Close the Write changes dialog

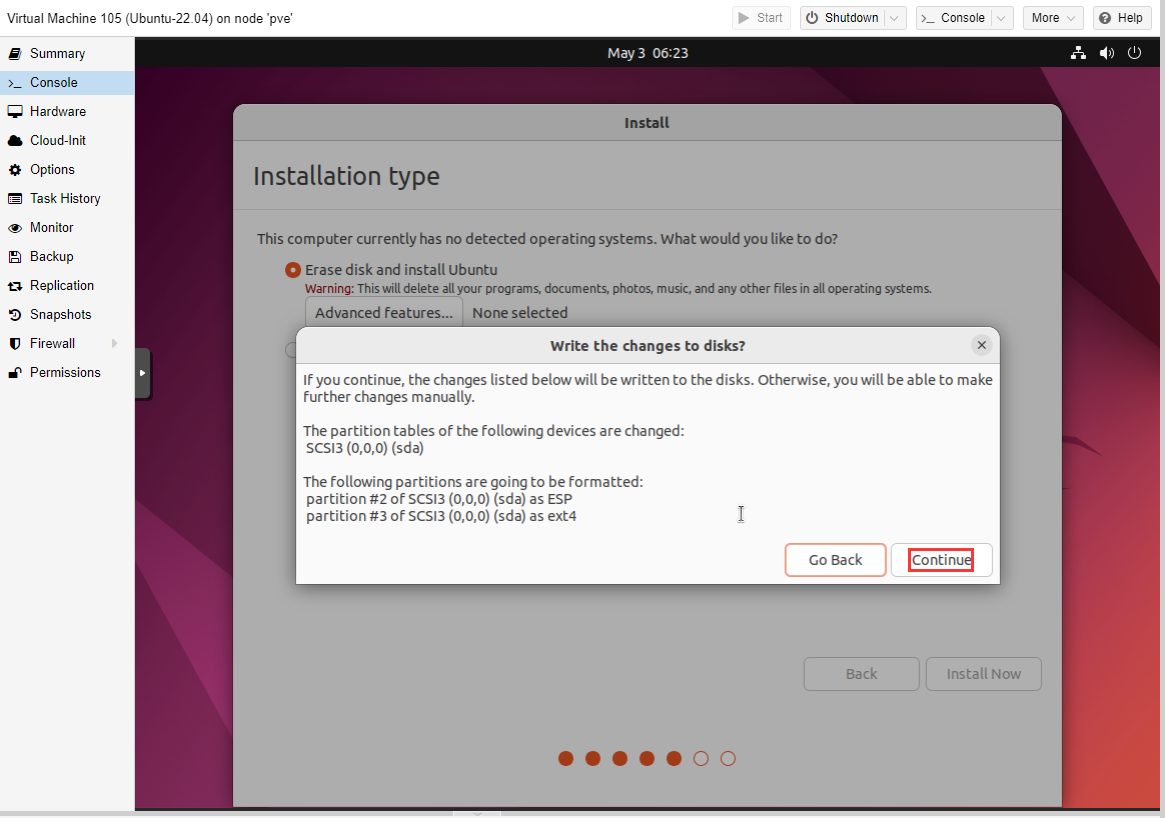coord(981,345)
